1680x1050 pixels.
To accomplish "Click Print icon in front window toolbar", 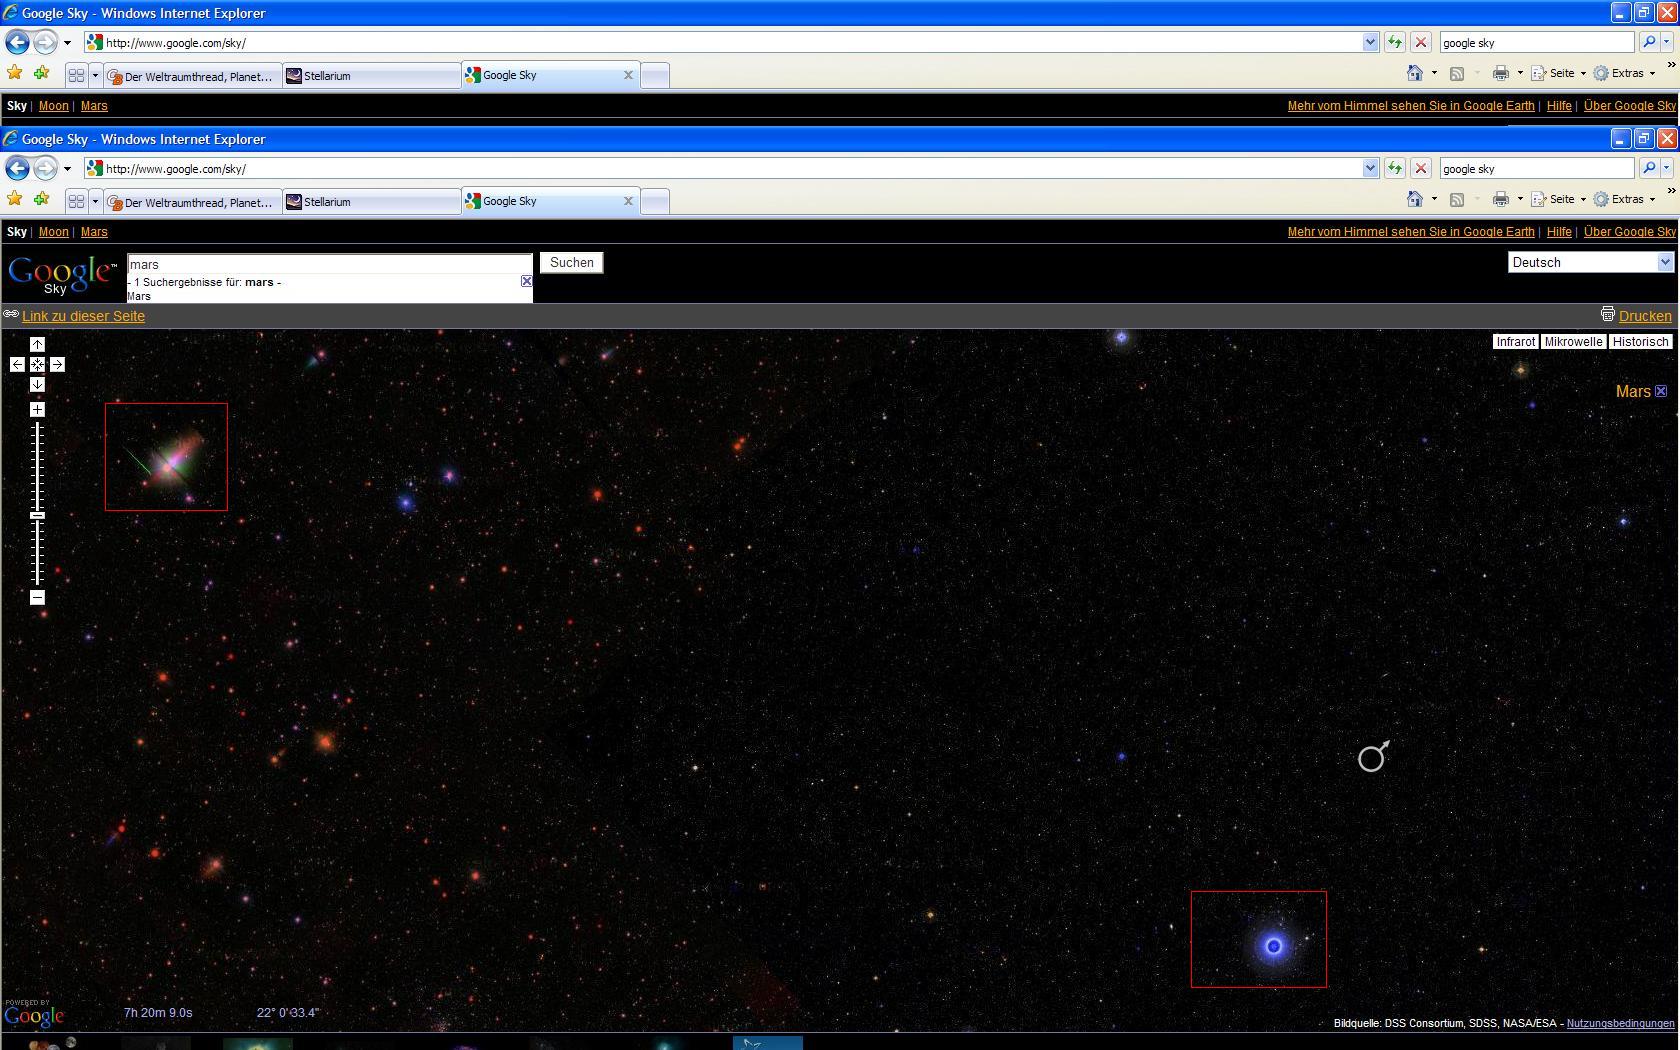I will [x=1500, y=199].
